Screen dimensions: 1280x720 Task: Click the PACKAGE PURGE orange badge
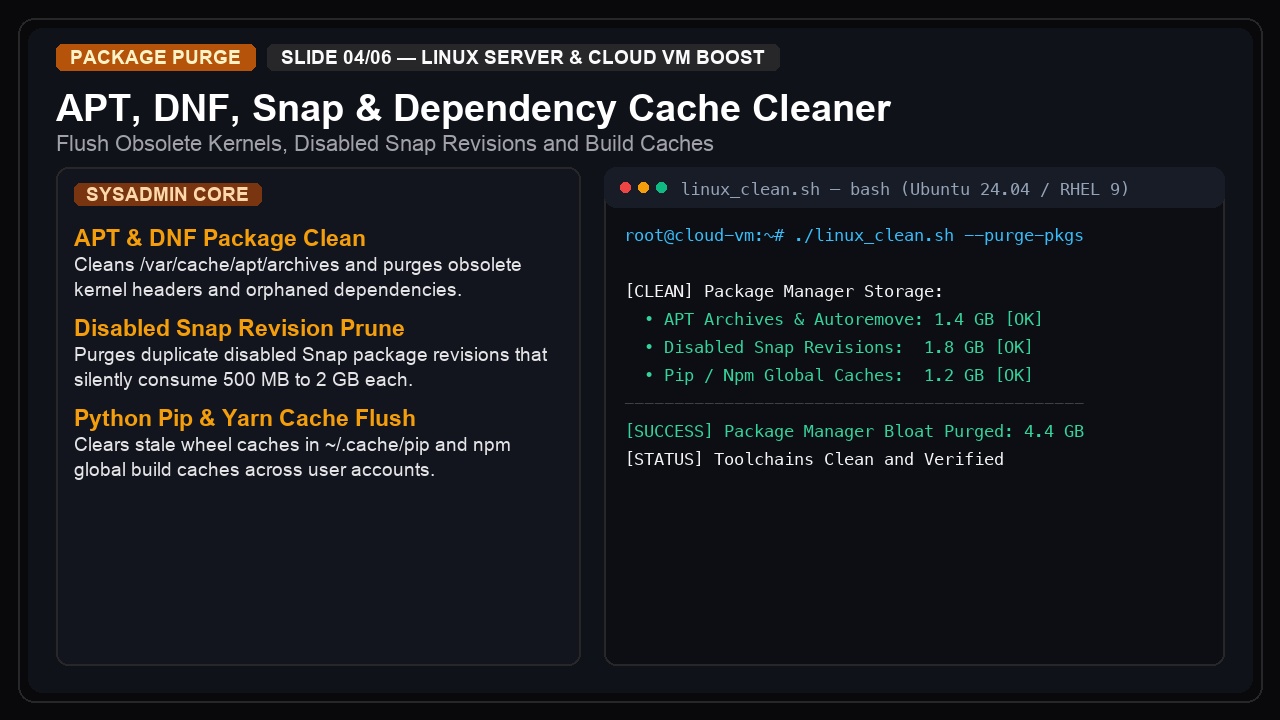pyautogui.click(x=156, y=57)
